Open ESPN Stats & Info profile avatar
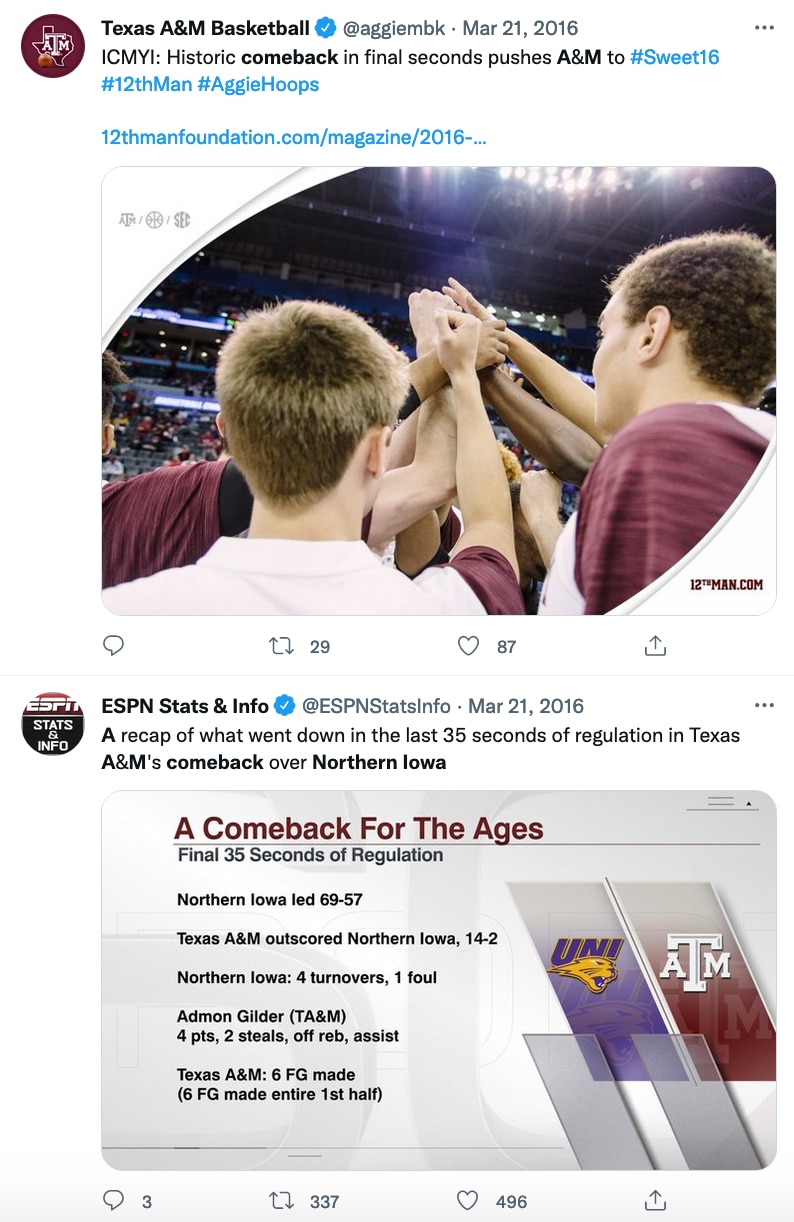 coord(53,723)
